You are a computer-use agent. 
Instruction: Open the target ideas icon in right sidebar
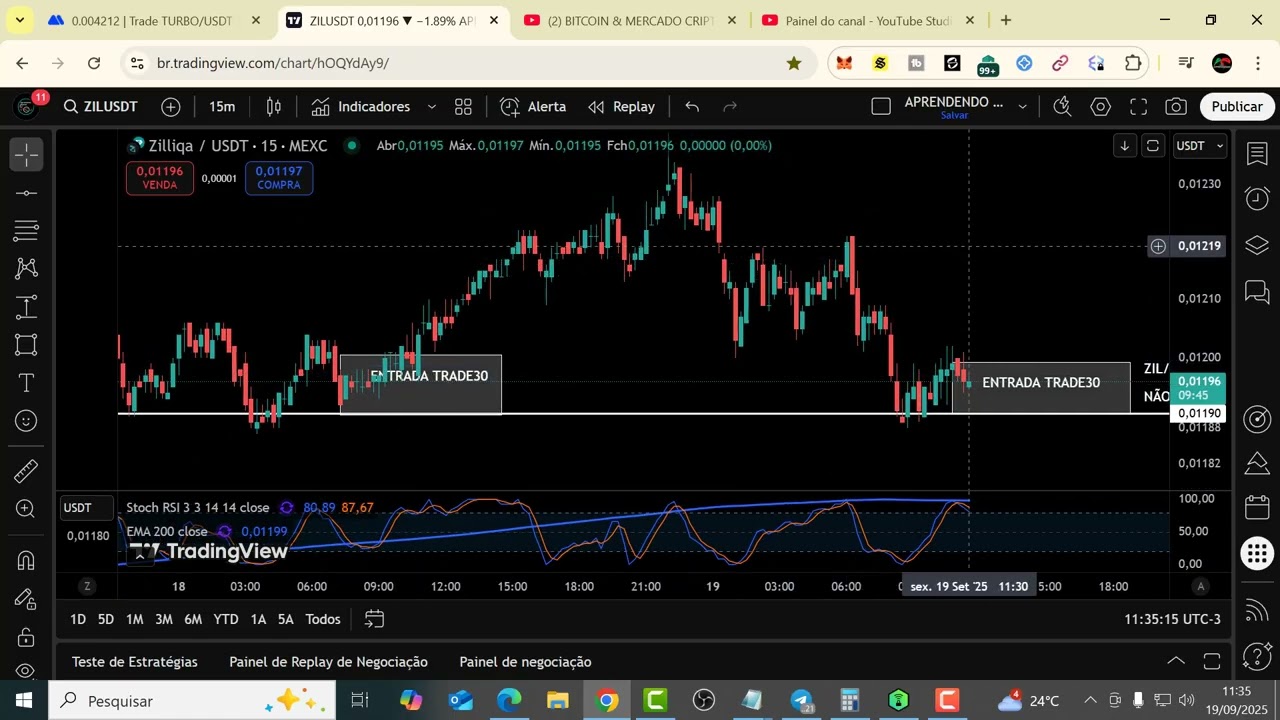coord(1257,419)
